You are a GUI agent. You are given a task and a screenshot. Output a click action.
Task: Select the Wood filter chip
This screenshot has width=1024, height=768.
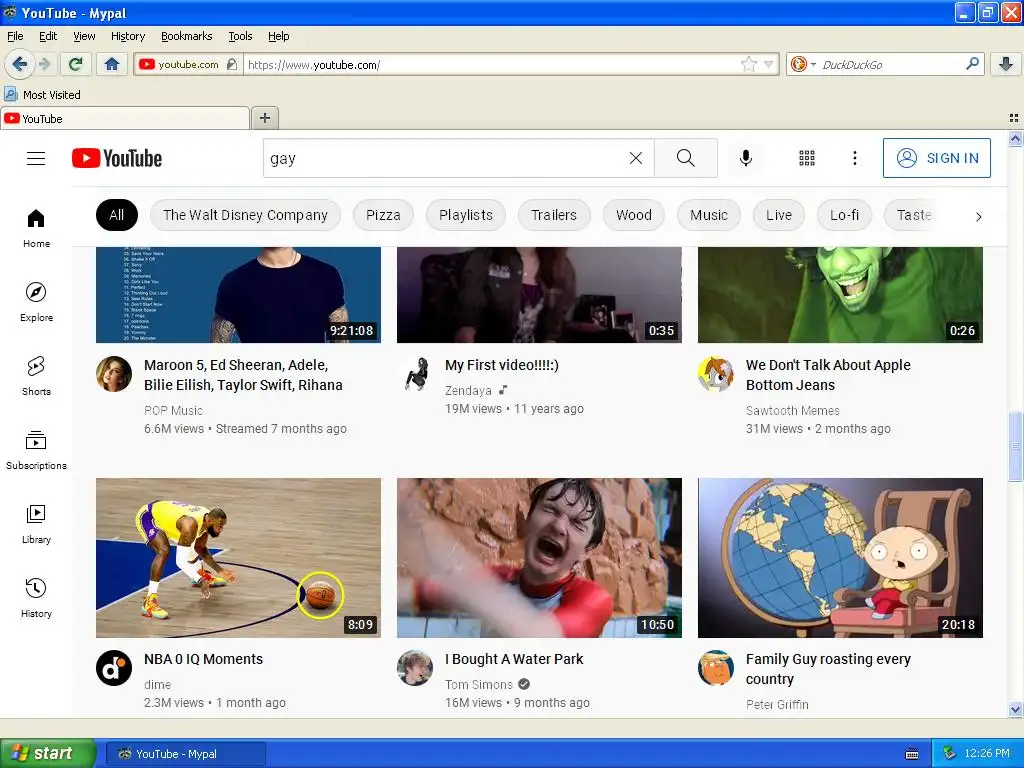[x=633, y=215]
